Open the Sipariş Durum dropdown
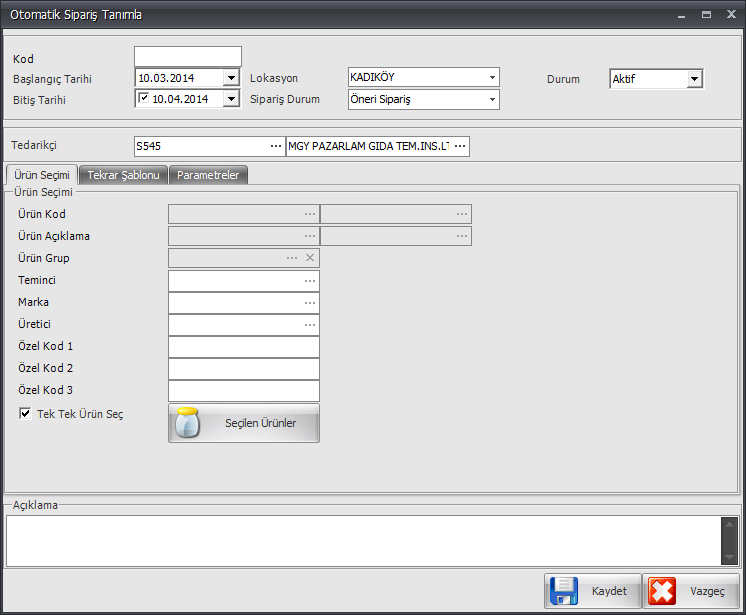This screenshot has height=615, width=746. coord(492,99)
